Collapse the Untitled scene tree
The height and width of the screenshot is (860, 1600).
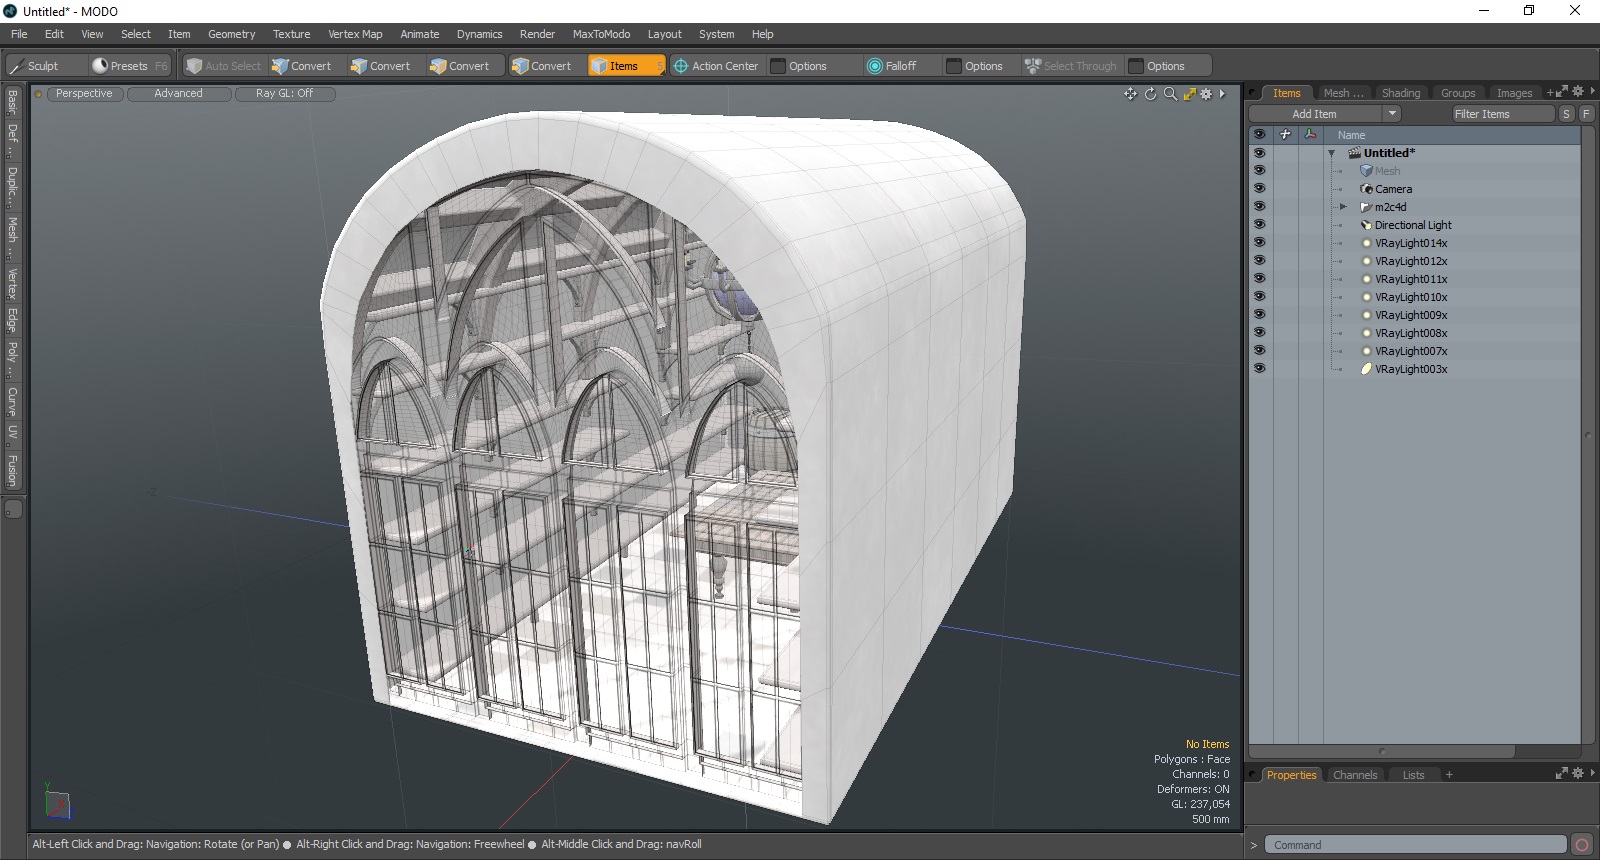point(1332,153)
